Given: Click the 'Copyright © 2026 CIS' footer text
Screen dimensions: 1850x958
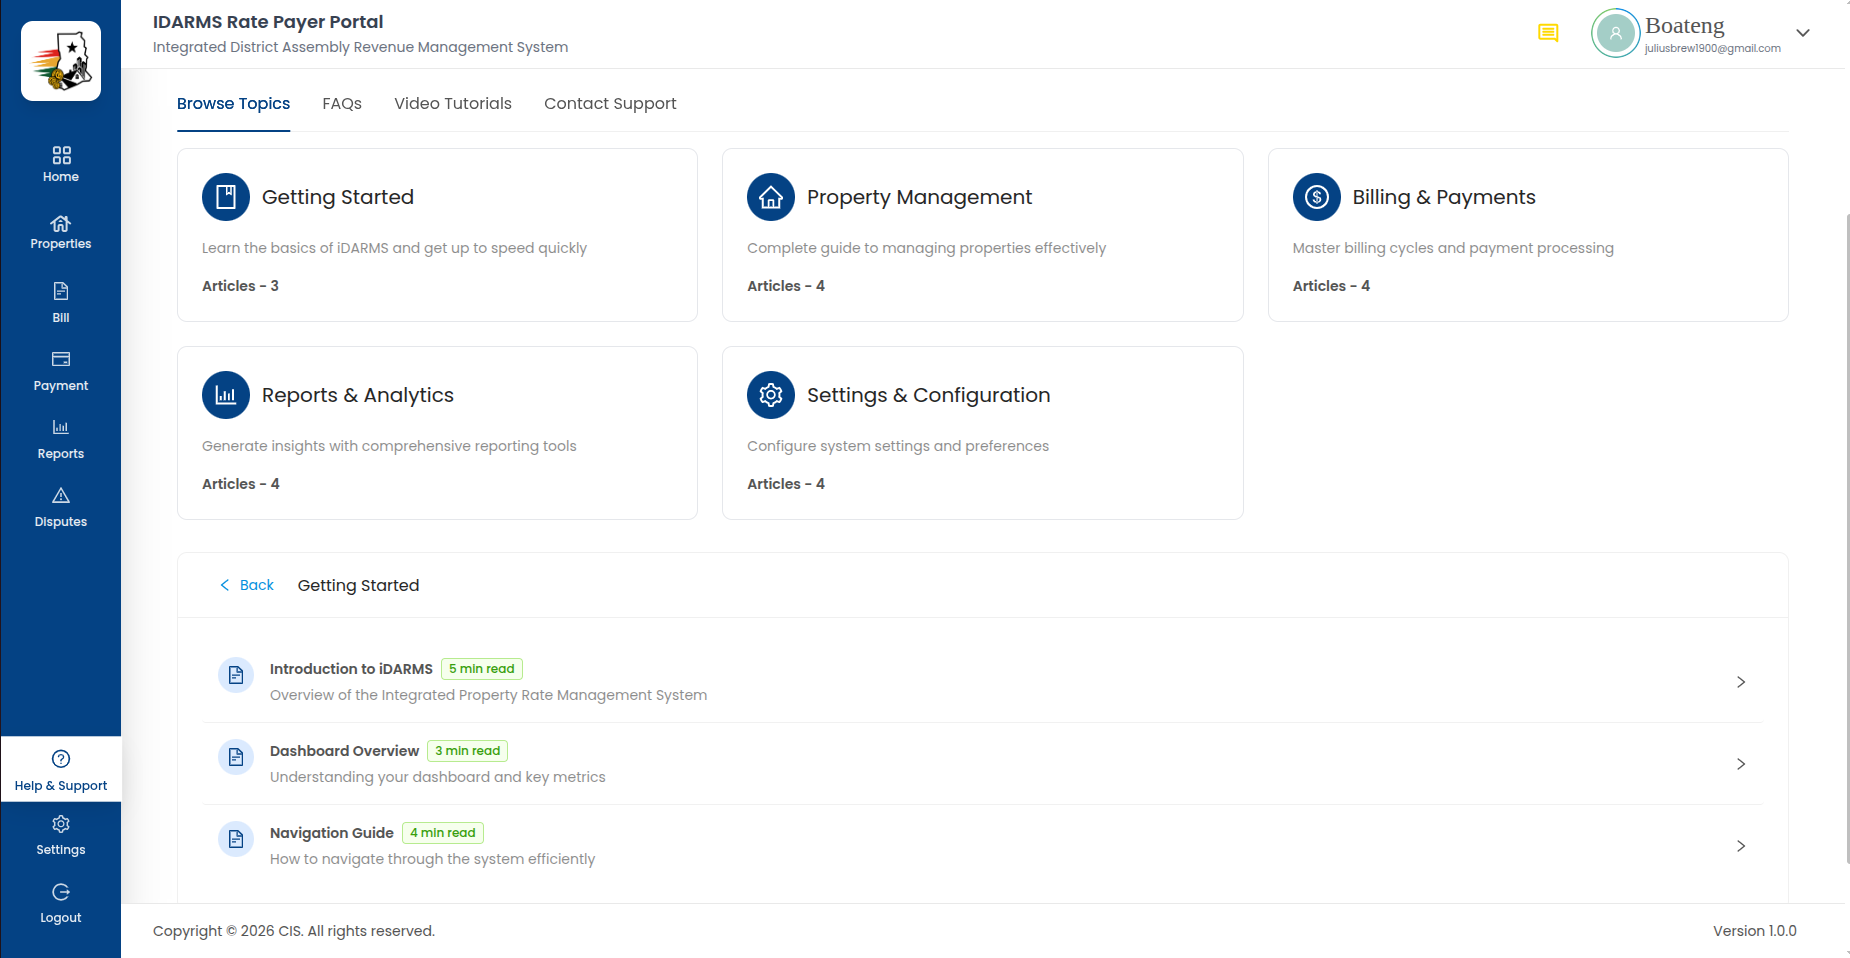Looking at the screenshot, I should point(227,931).
